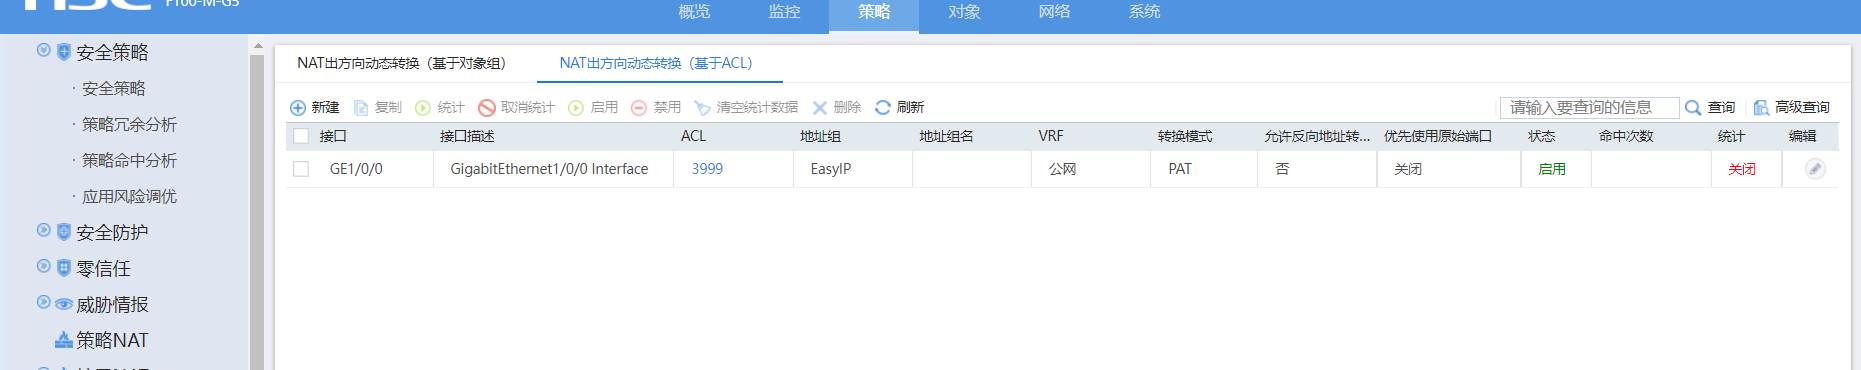Click the shield icon beside 安全防护
This screenshot has width=1861, height=370.
coord(64,232)
